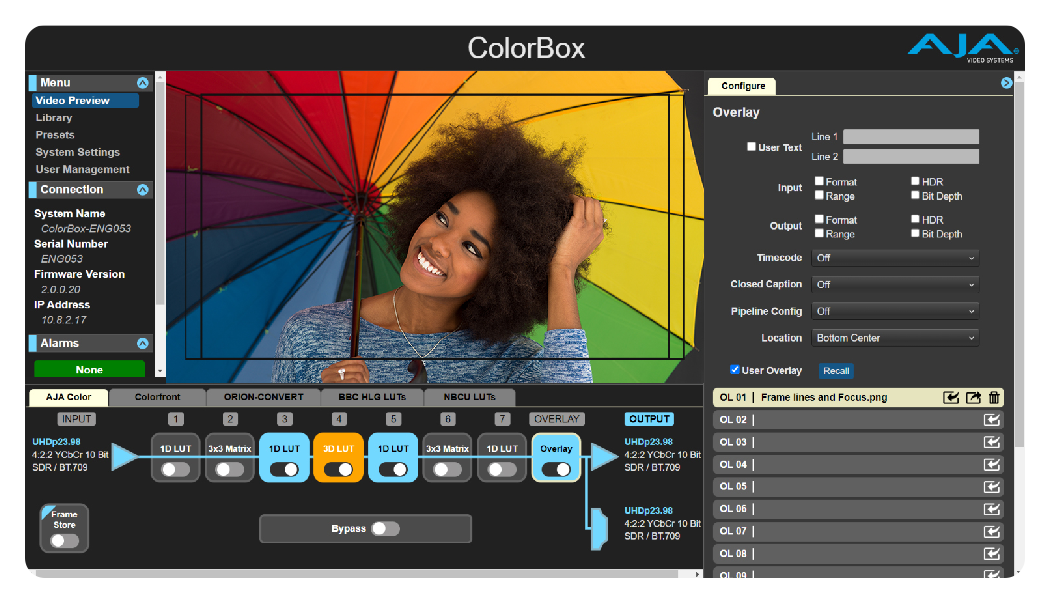Screen dimensions: 1050x603
Task: Select the AJA Color tab
Action: coord(68,397)
